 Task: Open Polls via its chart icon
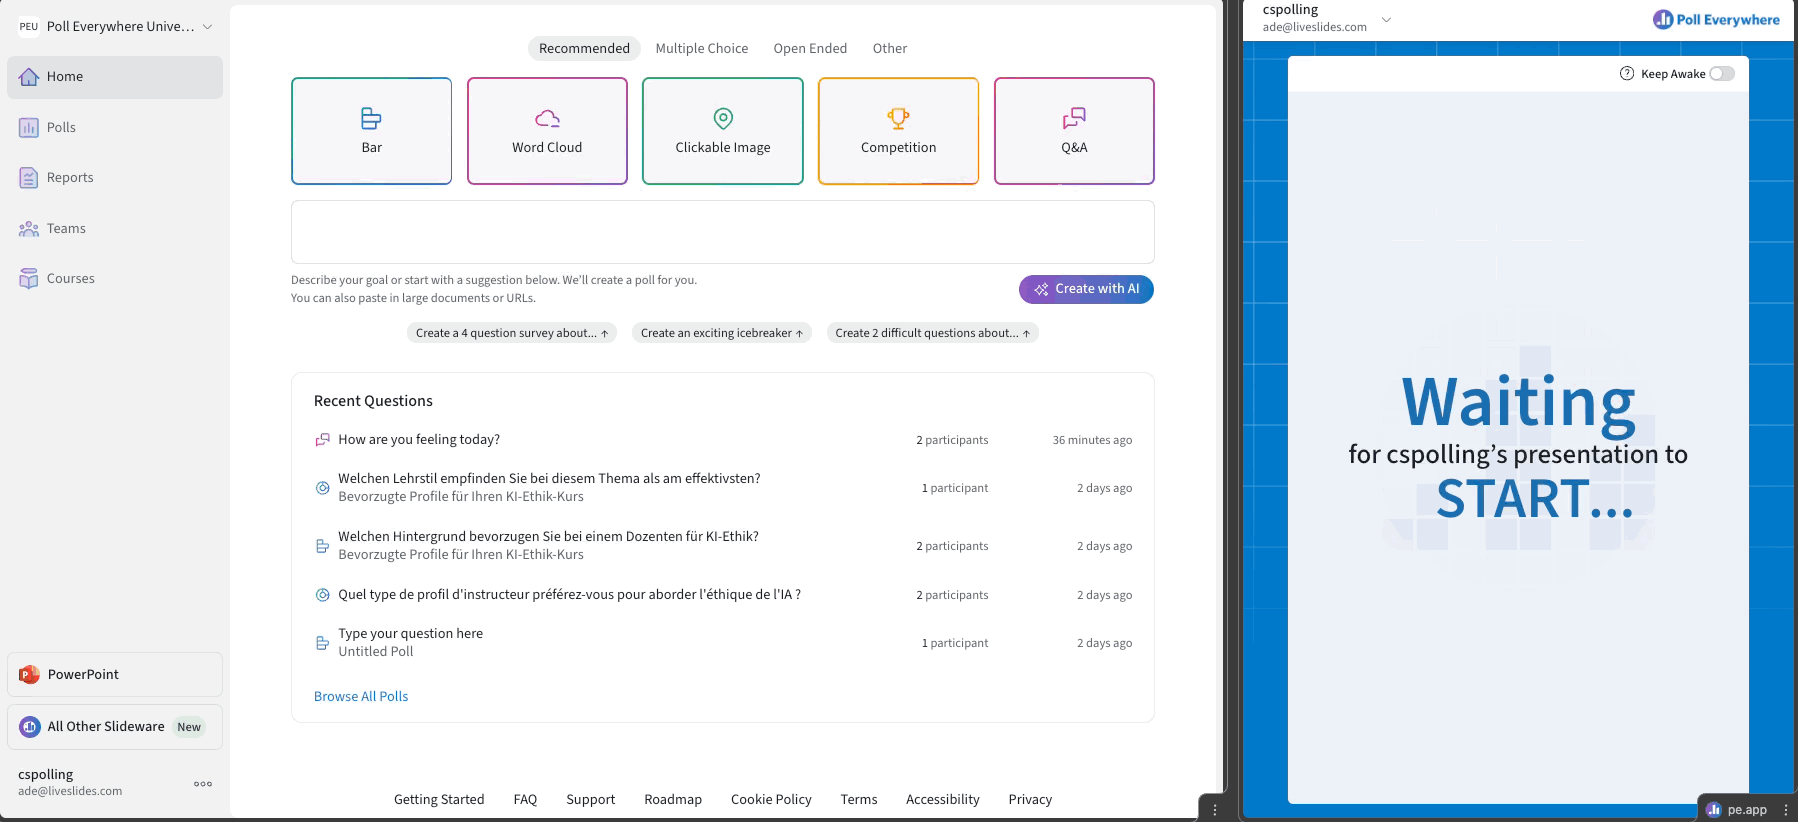29,128
